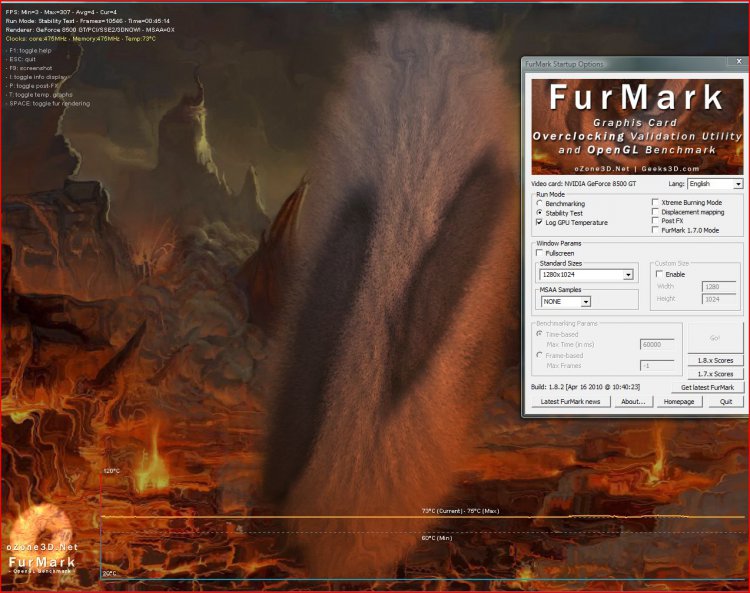Click the 60°C (Min) graph label
Viewport: 750px width, 593px height.
pos(437,538)
